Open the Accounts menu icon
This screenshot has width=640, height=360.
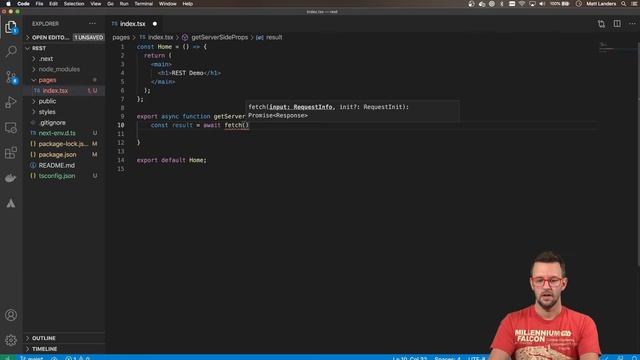click(11, 315)
